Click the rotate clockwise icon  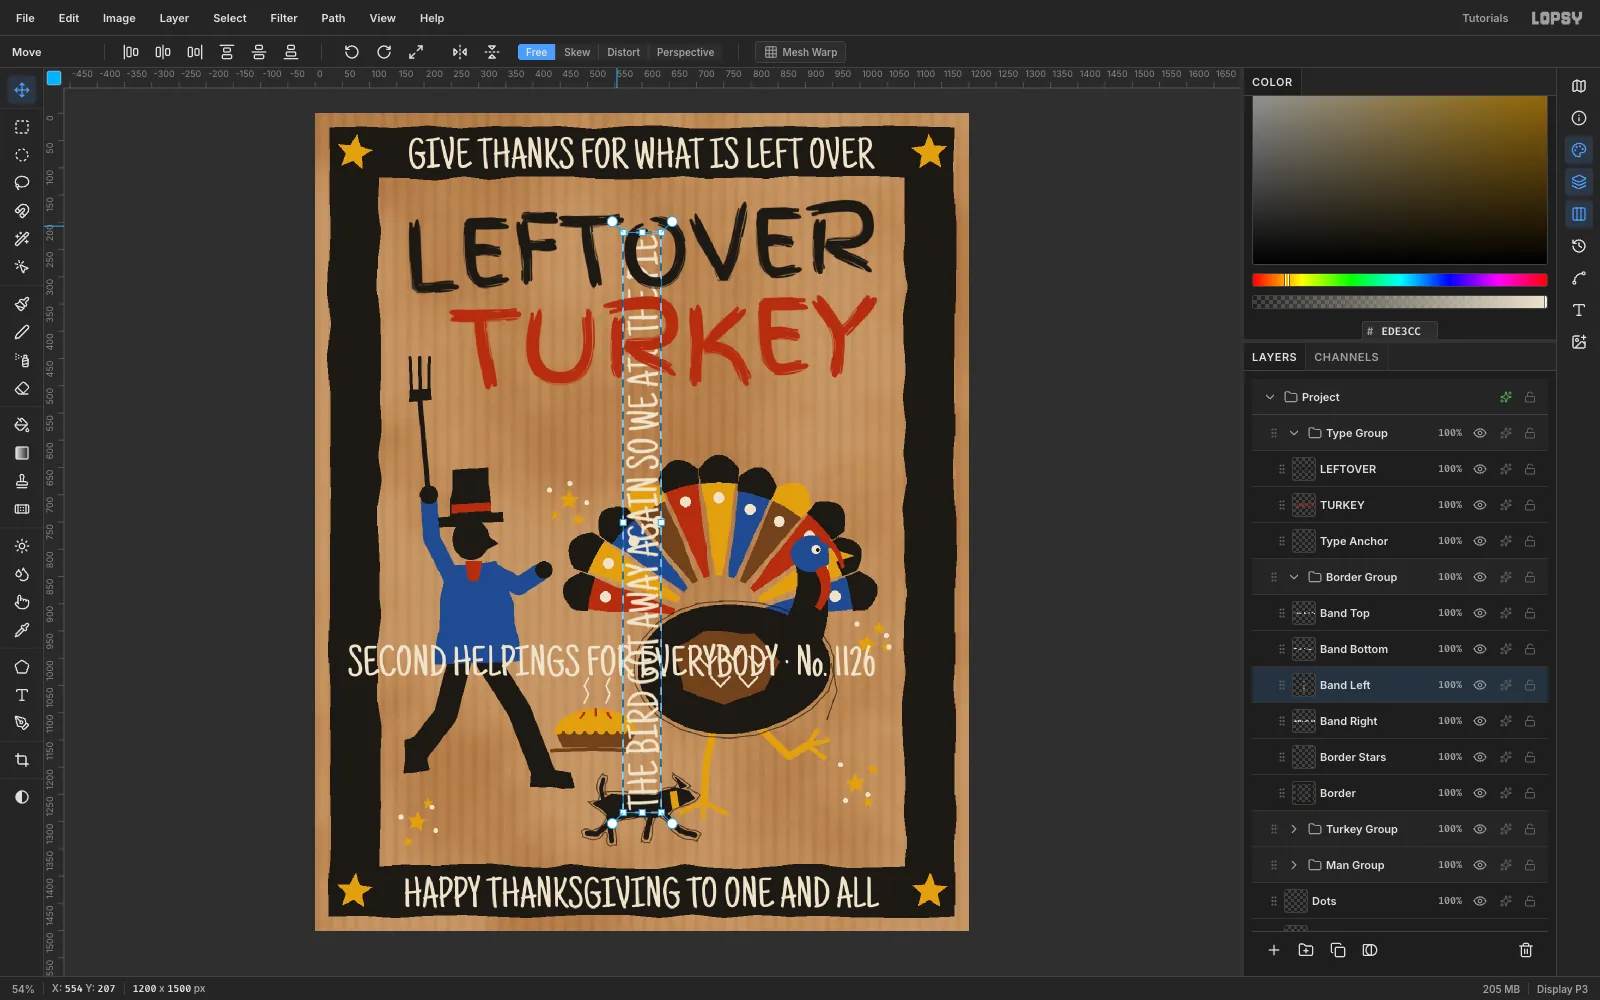click(x=384, y=52)
